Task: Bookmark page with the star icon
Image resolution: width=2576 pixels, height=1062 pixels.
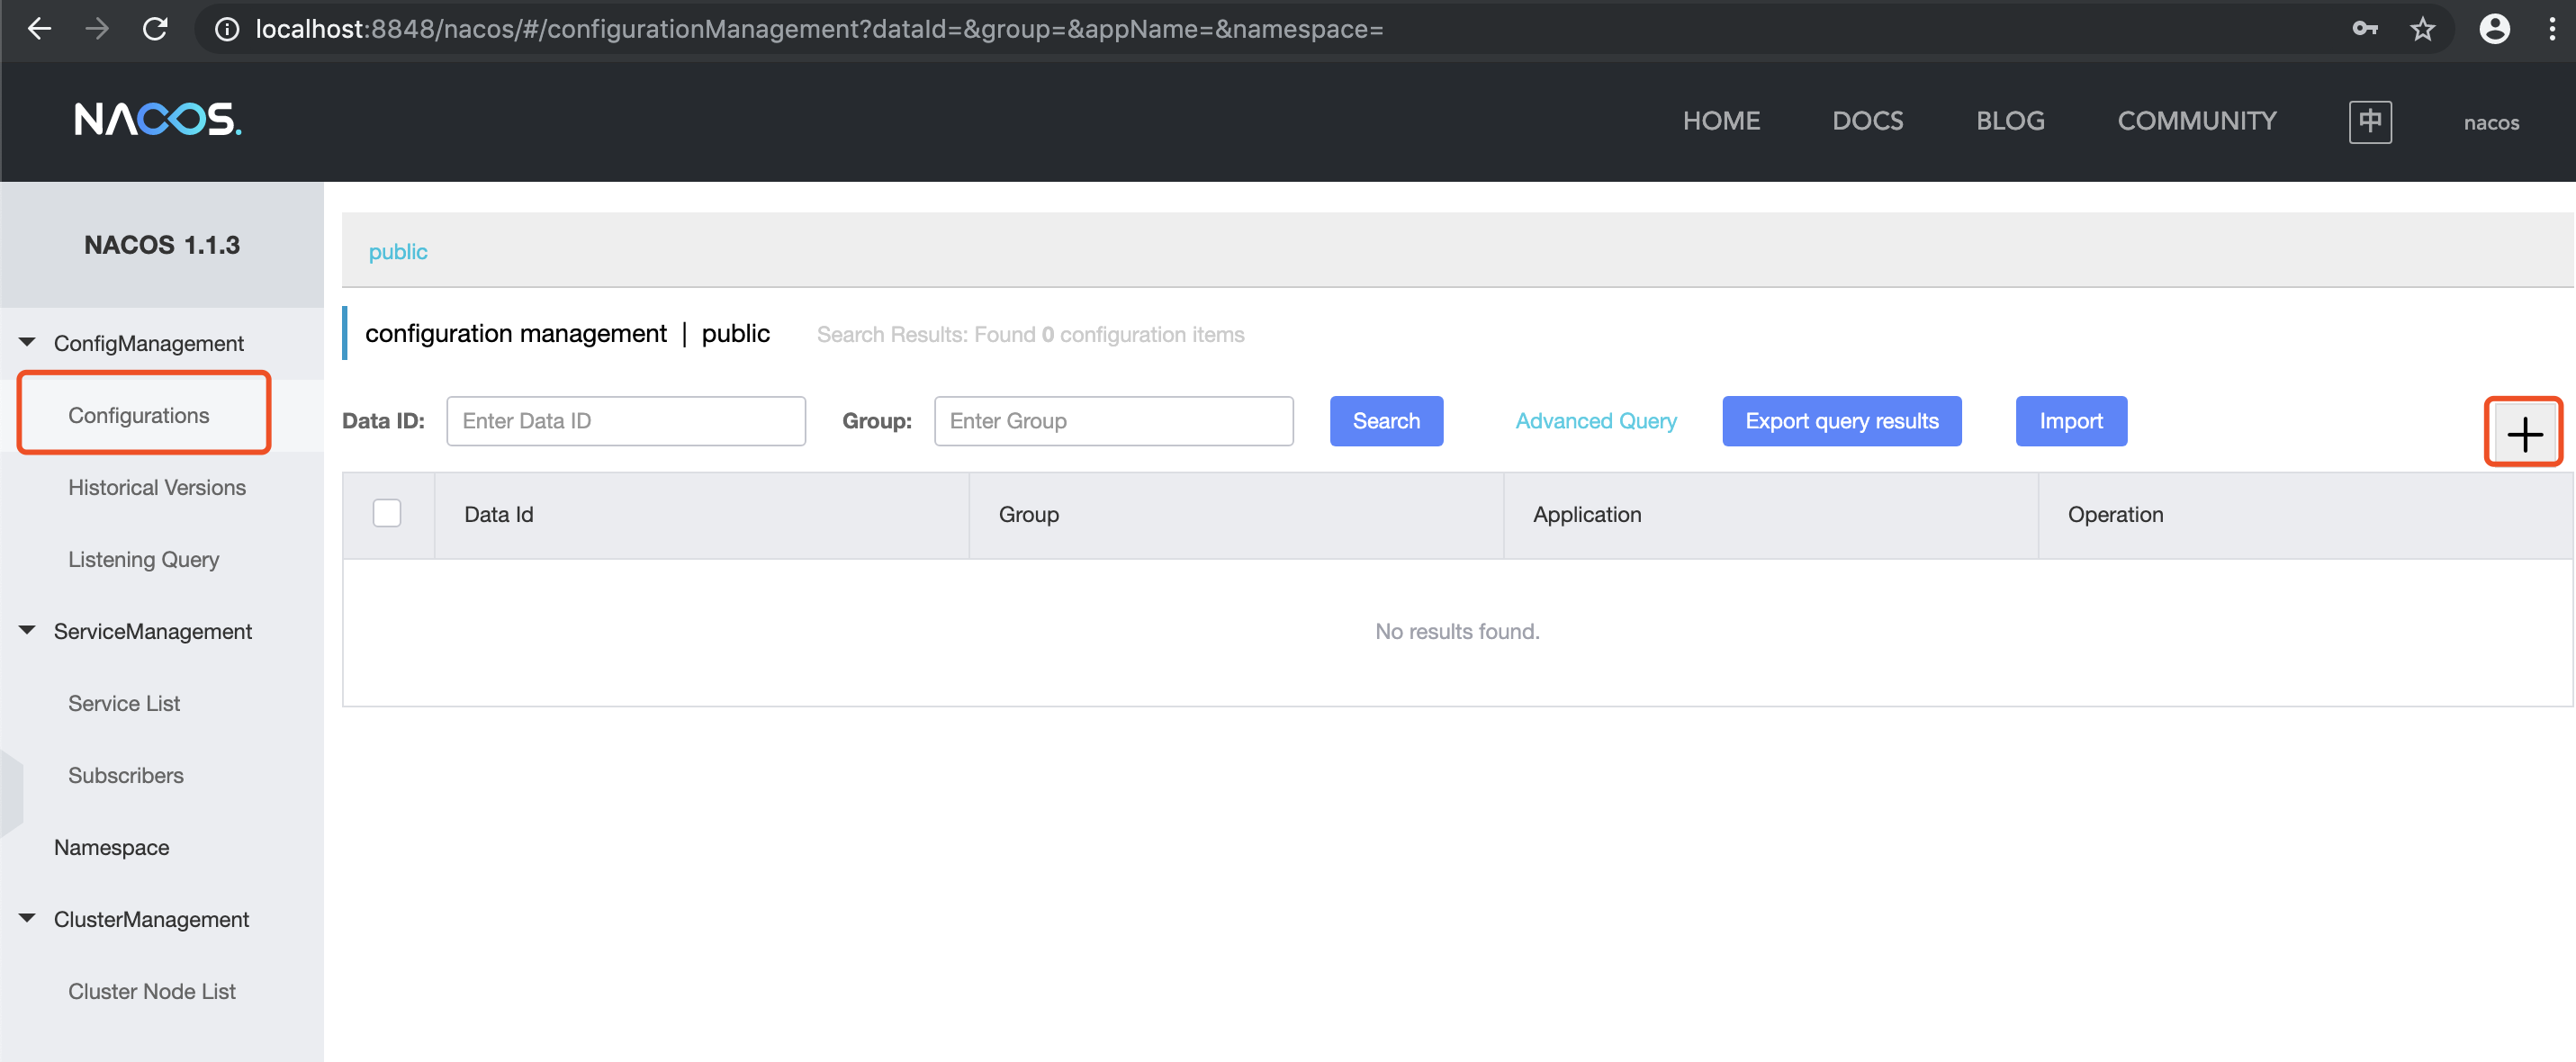Action: (2422, 29)
